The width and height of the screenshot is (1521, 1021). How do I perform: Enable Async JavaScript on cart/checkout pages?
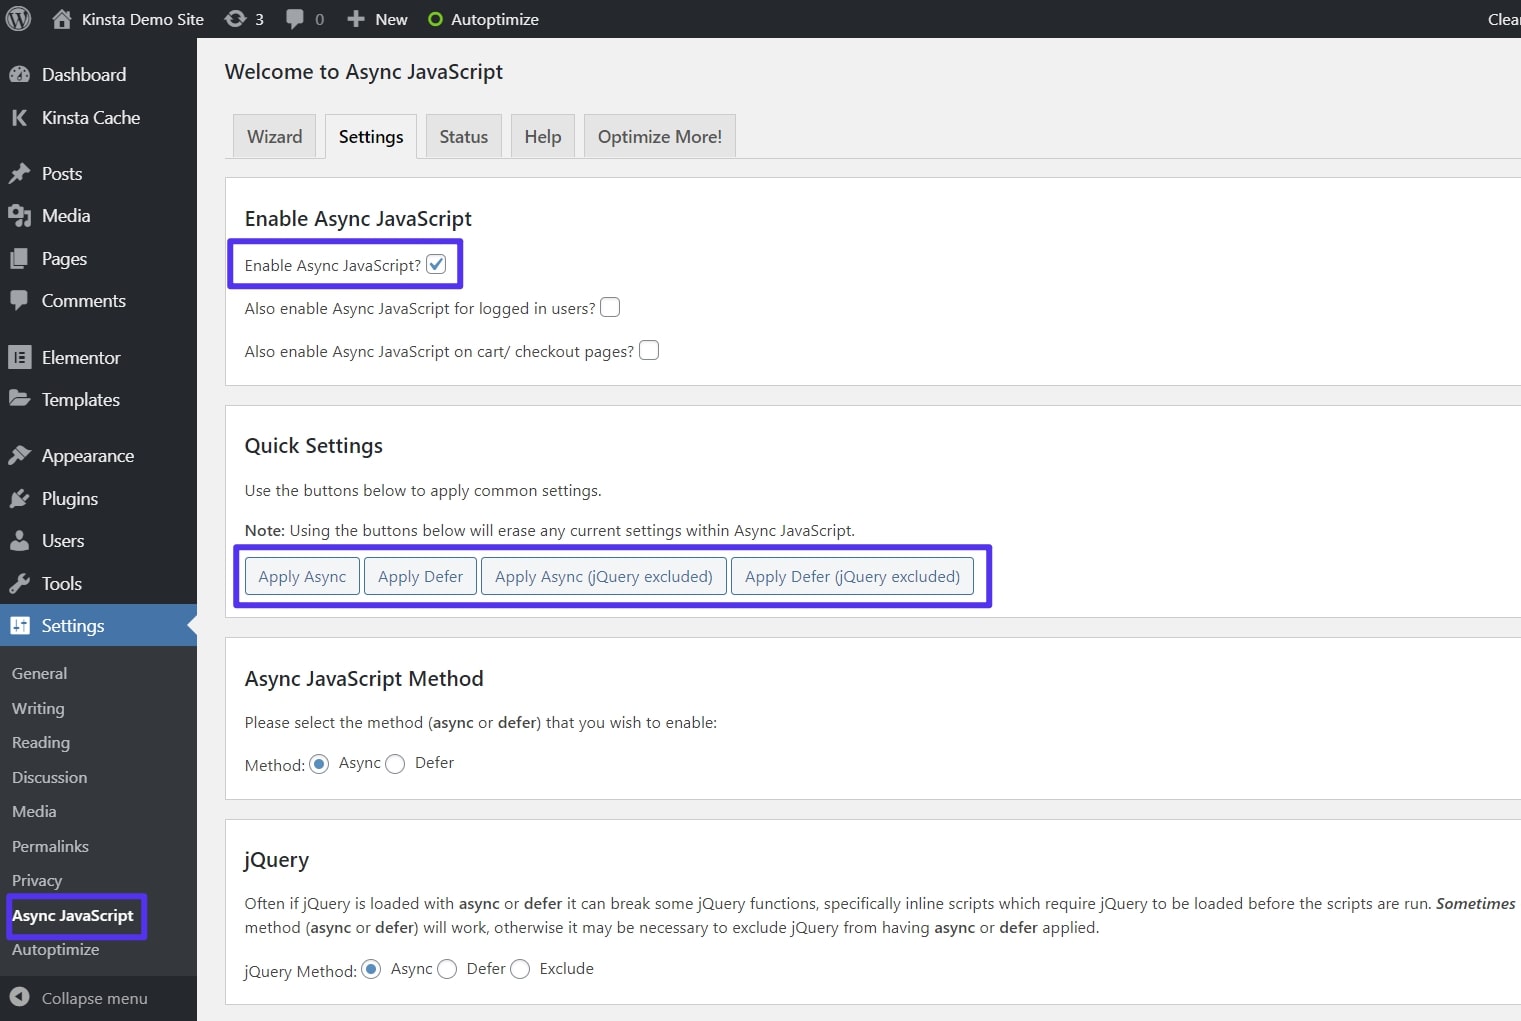(x=648, y=350)
